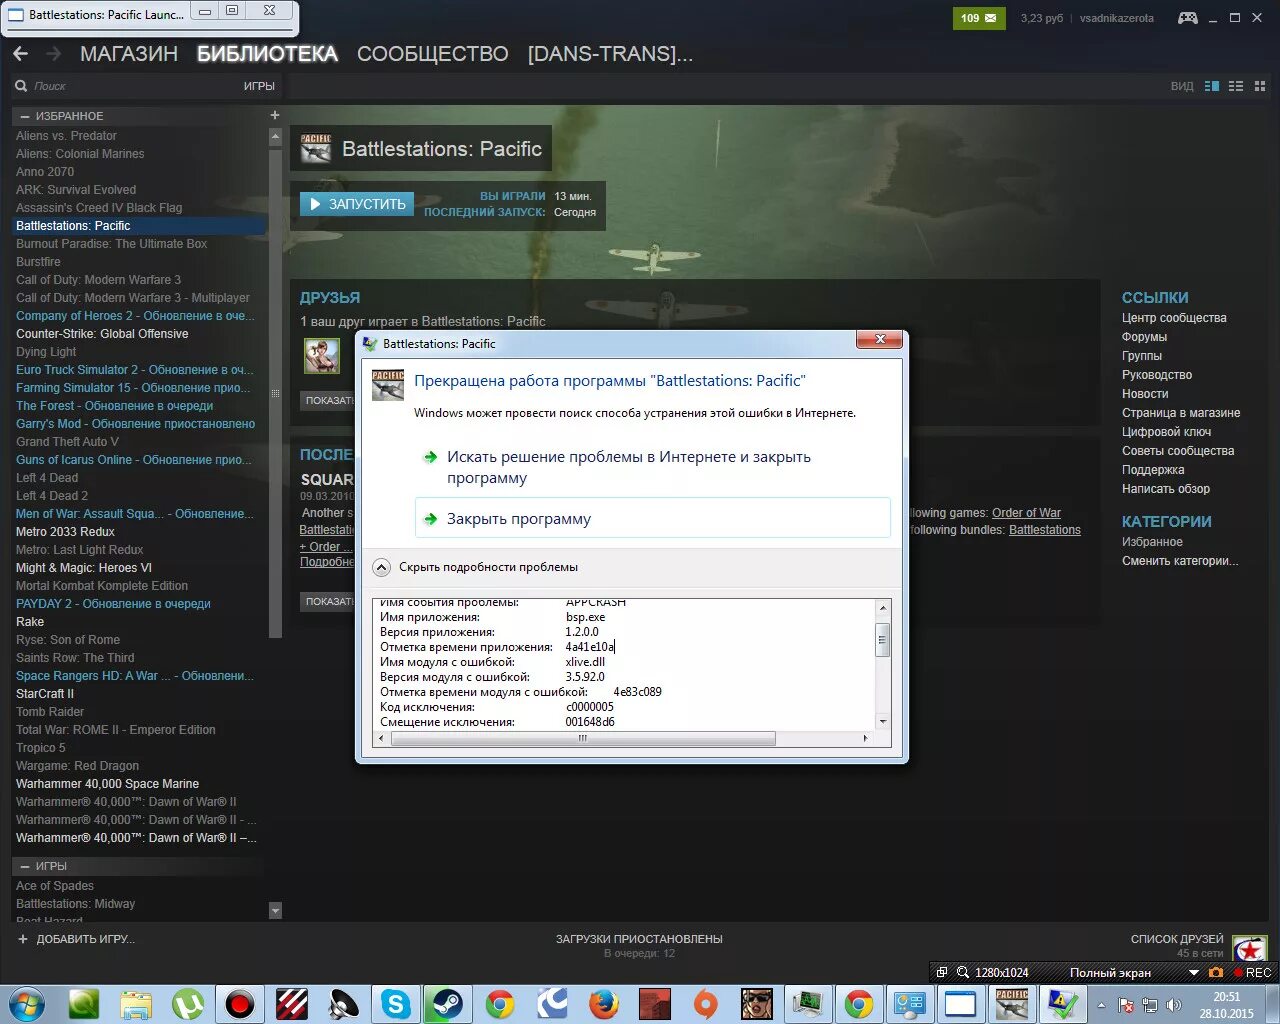Open the Store menu
The width and height of the screenshot is (1280, 1024).
pyautogui.click(x=129, y=54)
